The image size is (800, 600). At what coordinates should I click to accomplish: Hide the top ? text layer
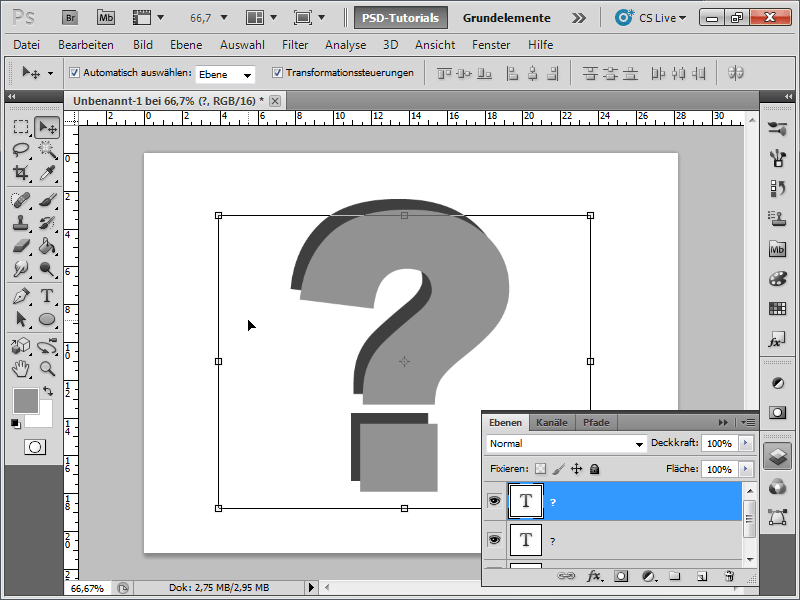click(x=494, y=501)
